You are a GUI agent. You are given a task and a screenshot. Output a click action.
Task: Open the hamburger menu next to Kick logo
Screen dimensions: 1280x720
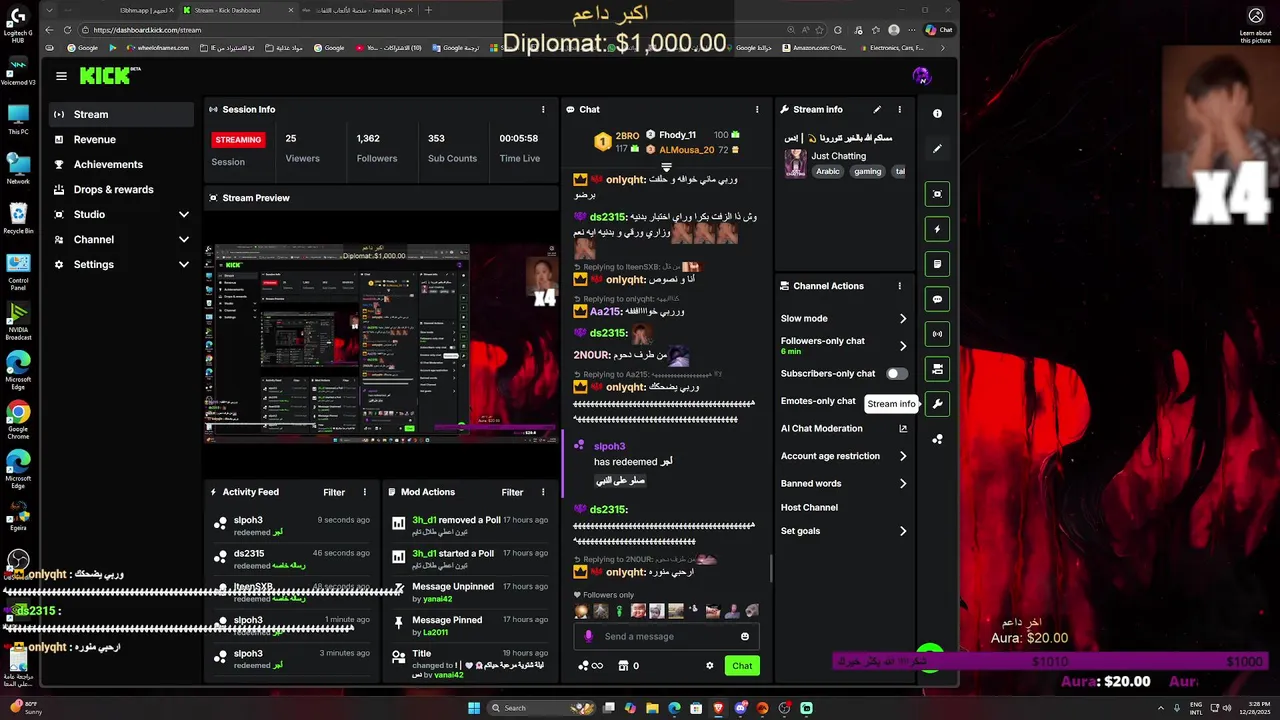pos(61,76)
